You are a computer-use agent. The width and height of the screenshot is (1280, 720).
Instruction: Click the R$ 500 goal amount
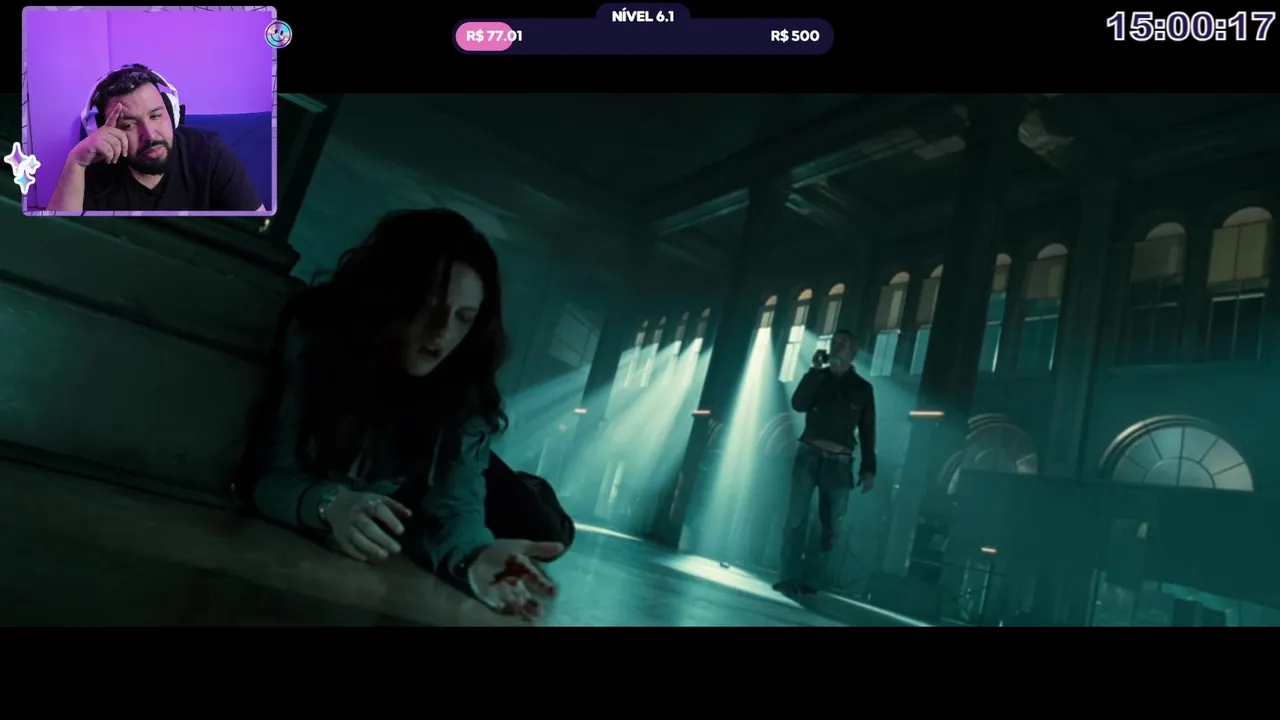coord(795,36)
